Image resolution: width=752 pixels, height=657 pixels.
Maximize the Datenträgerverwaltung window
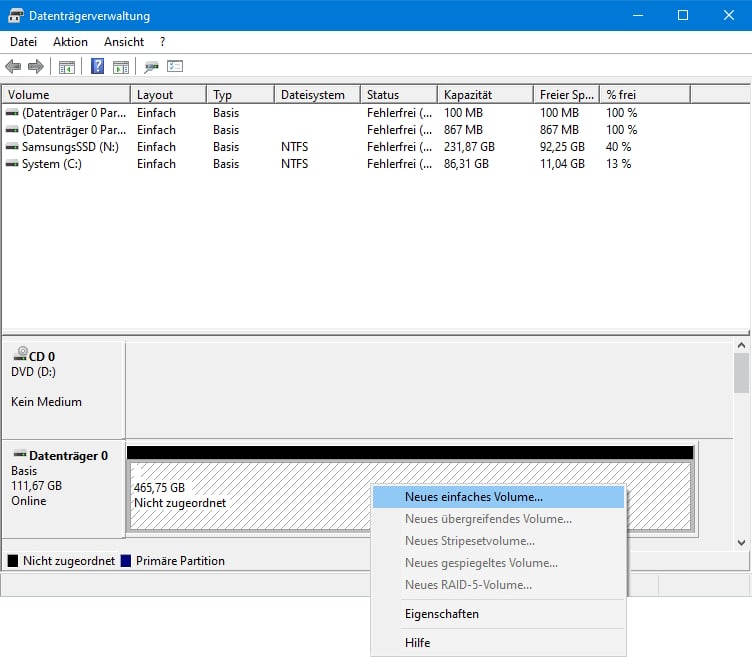click(x=683, y=15)
